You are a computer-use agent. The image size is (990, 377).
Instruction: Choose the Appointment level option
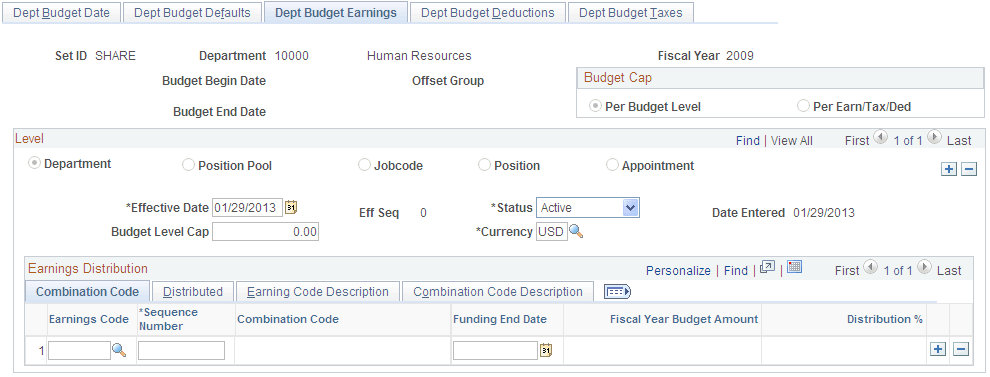pyautogui.click(x=612, y=165)
